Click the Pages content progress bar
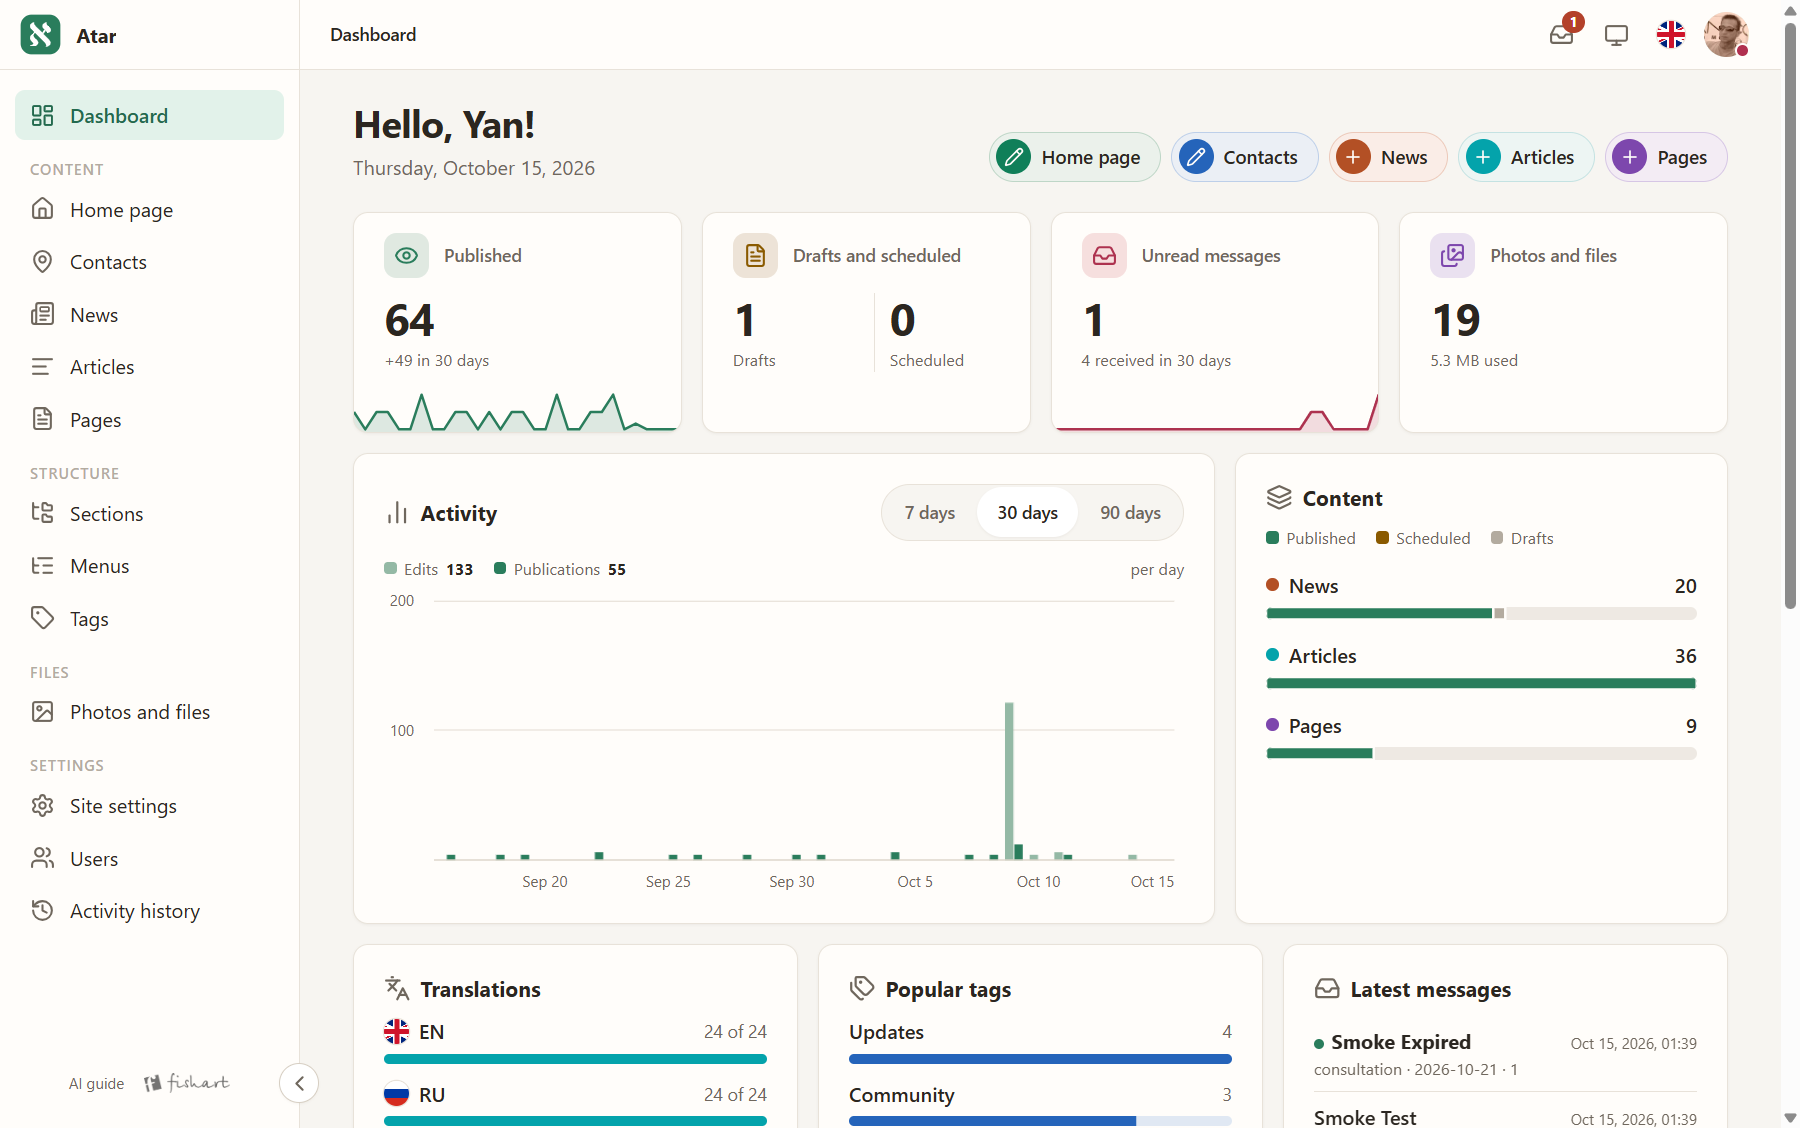1800x1128 pixels. click(1481, 753)
